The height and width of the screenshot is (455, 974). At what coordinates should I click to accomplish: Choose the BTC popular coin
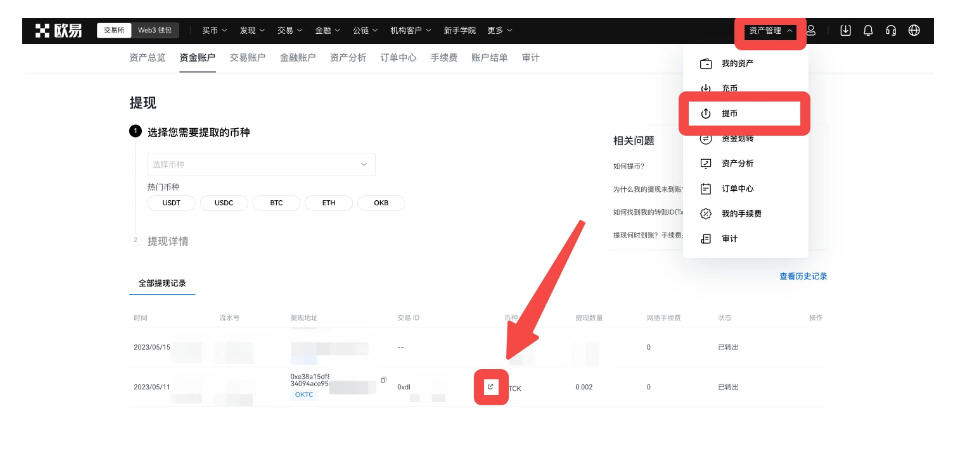tap(276, 203)
